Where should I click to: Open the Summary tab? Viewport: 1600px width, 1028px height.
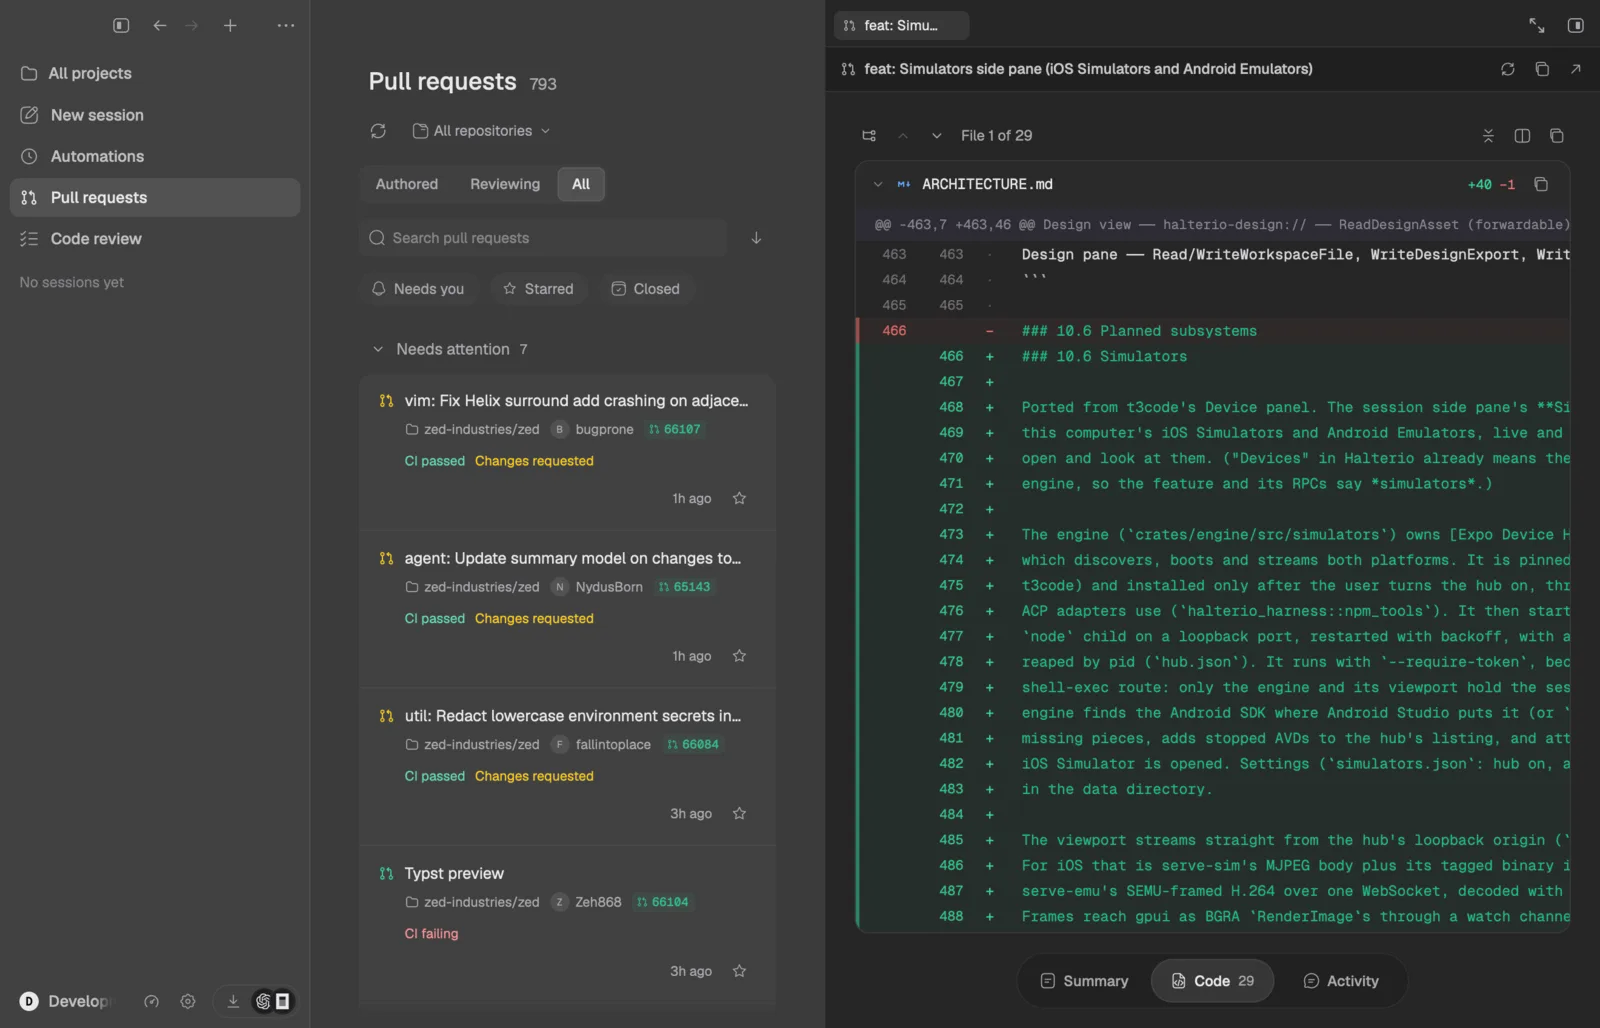(1085, 981)
